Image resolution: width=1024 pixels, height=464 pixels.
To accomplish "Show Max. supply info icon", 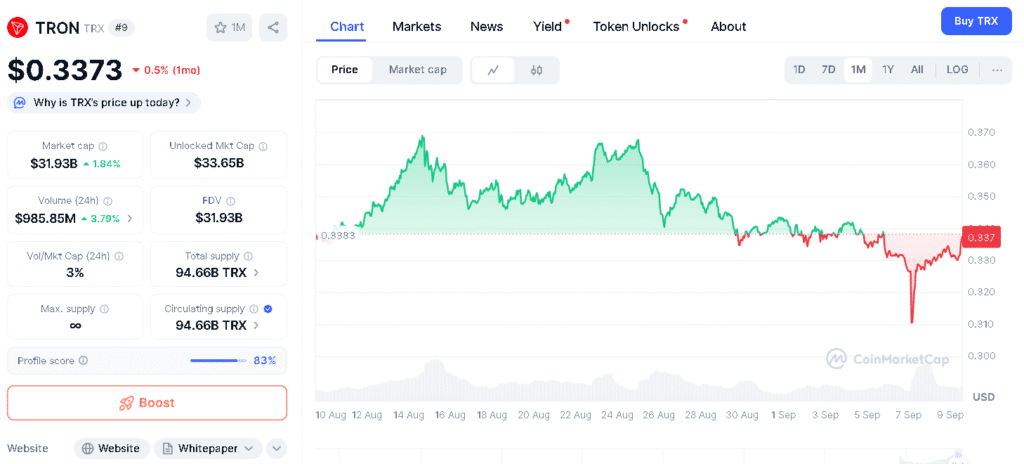I will pos(104,308).
